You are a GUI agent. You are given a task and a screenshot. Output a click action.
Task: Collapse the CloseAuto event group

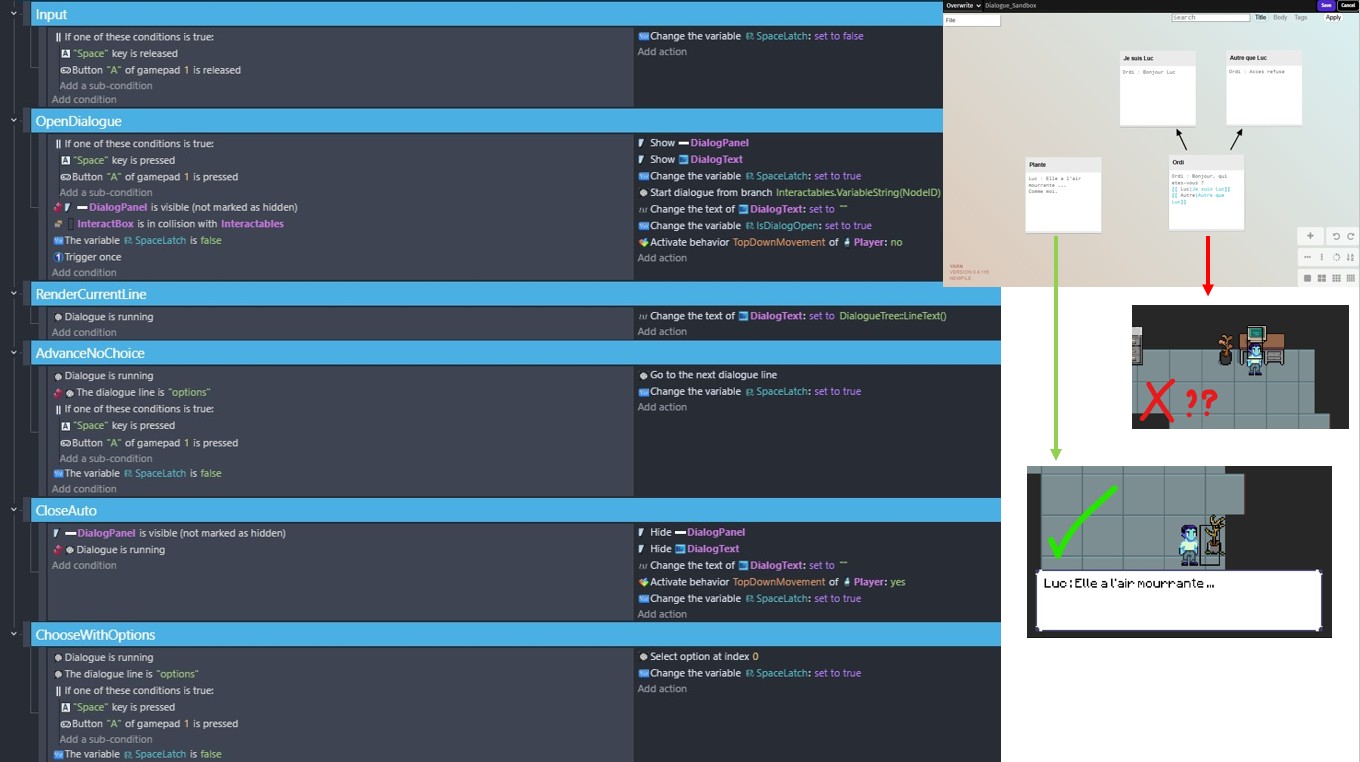coord(14,510)
